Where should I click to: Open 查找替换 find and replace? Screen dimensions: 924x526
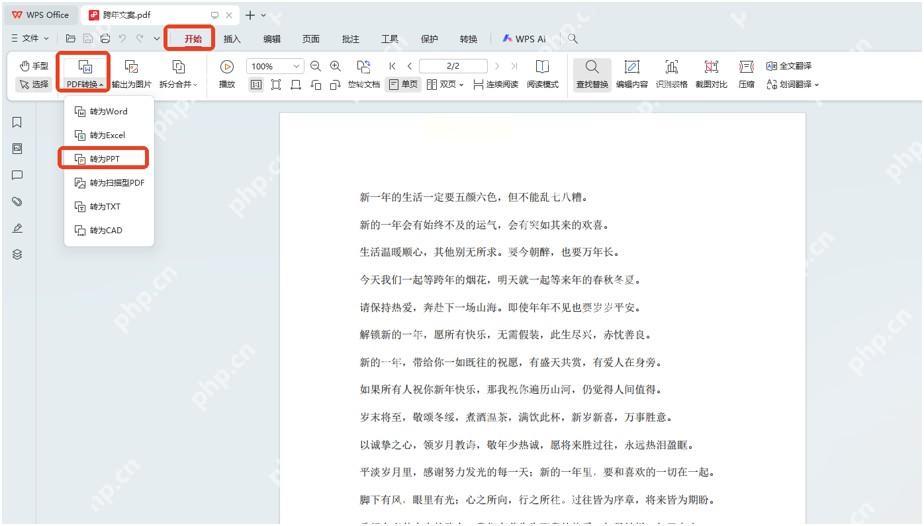click(592, 74)
